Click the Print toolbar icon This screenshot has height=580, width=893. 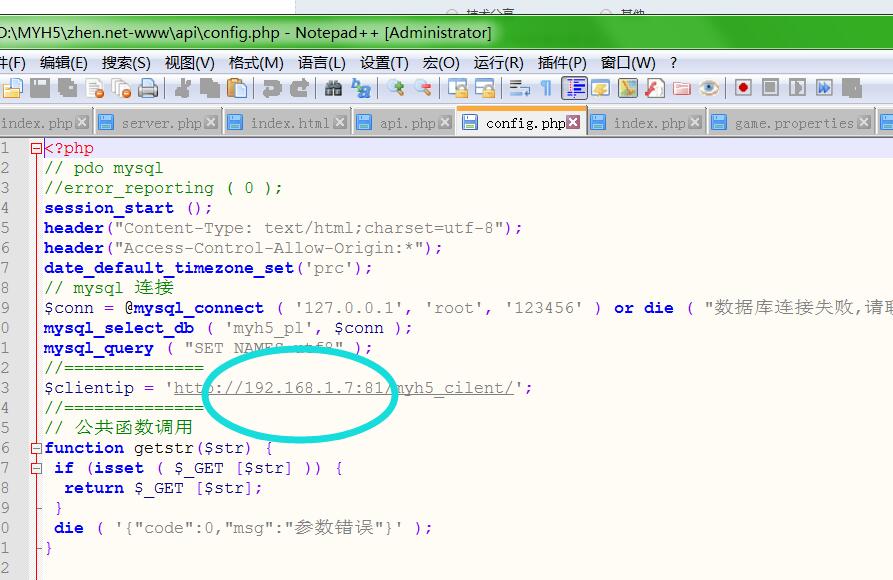(148, 89)
